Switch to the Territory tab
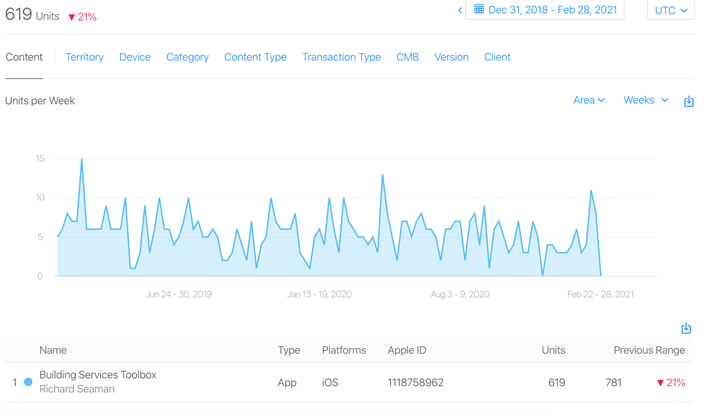Screen dimensions: 707x415 (84, 57)
